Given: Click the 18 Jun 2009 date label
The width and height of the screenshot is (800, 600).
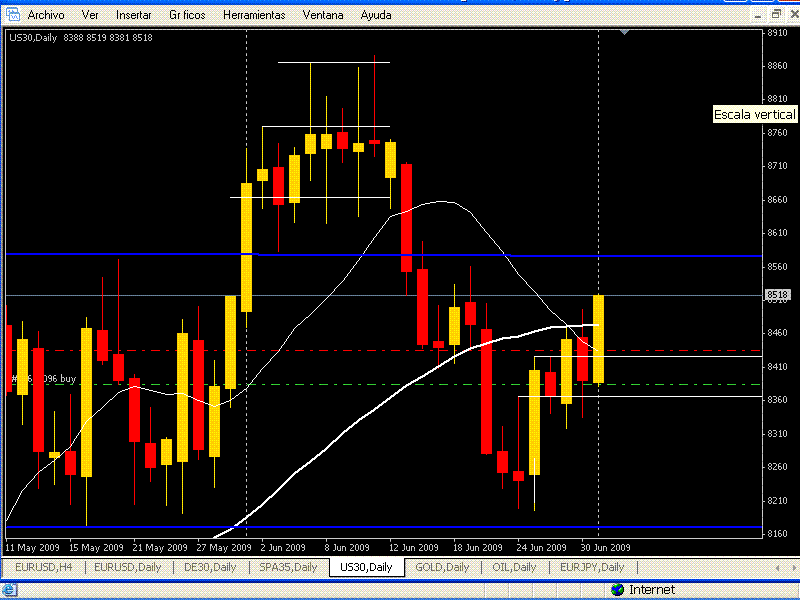Looking at the screenshot, I should point(478,547).
